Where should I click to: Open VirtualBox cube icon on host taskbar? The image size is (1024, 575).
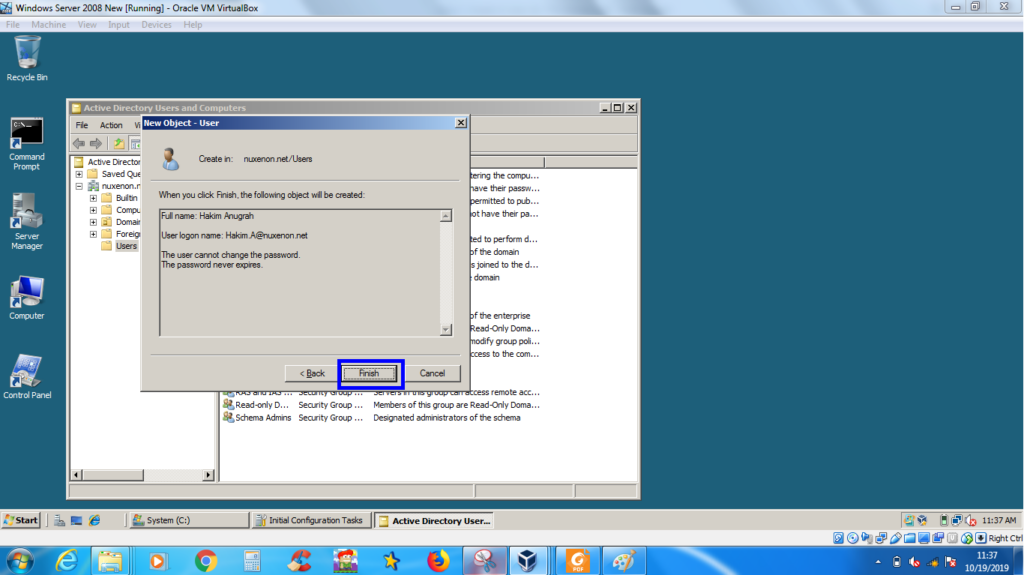[527, 561]
